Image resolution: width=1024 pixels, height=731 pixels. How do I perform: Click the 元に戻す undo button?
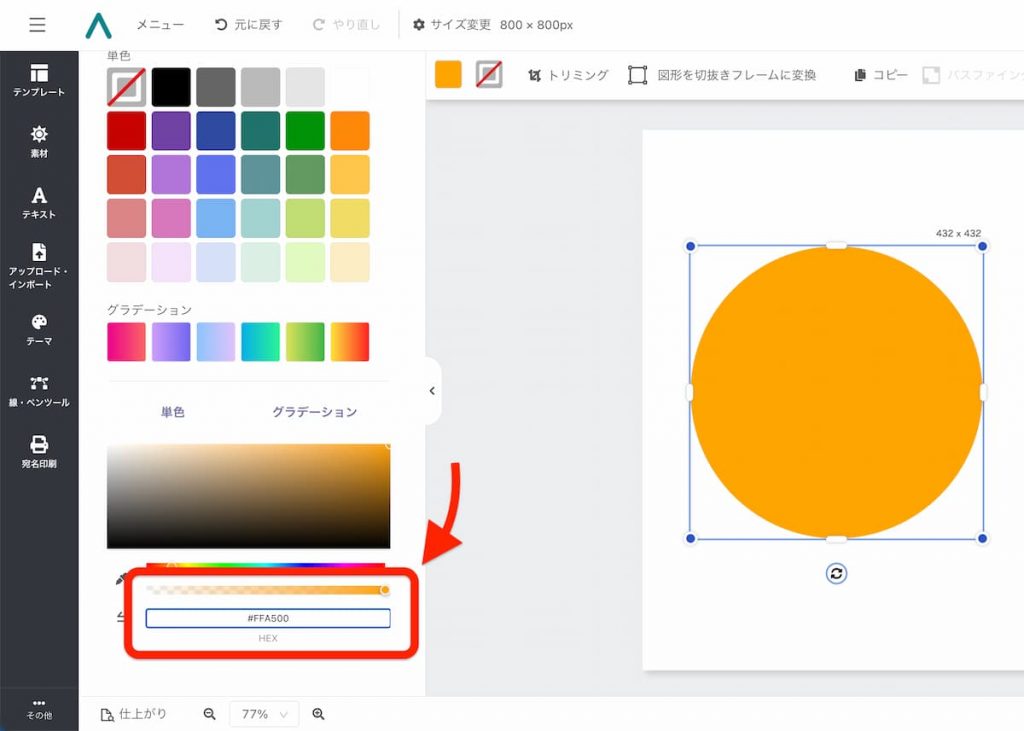point(249,25)
